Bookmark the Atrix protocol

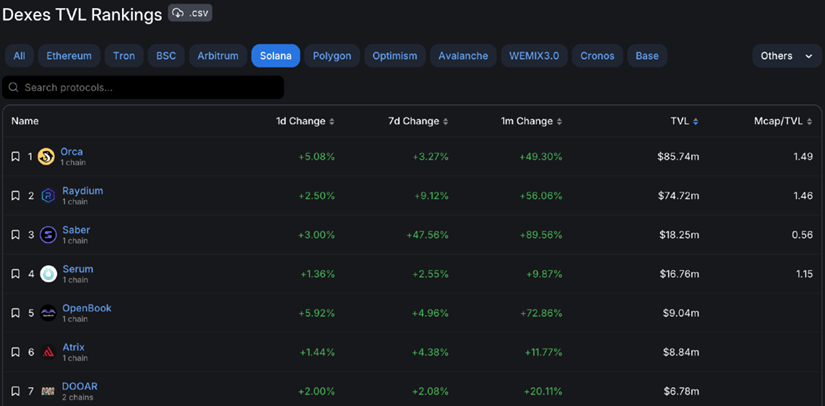coord(16,352)
